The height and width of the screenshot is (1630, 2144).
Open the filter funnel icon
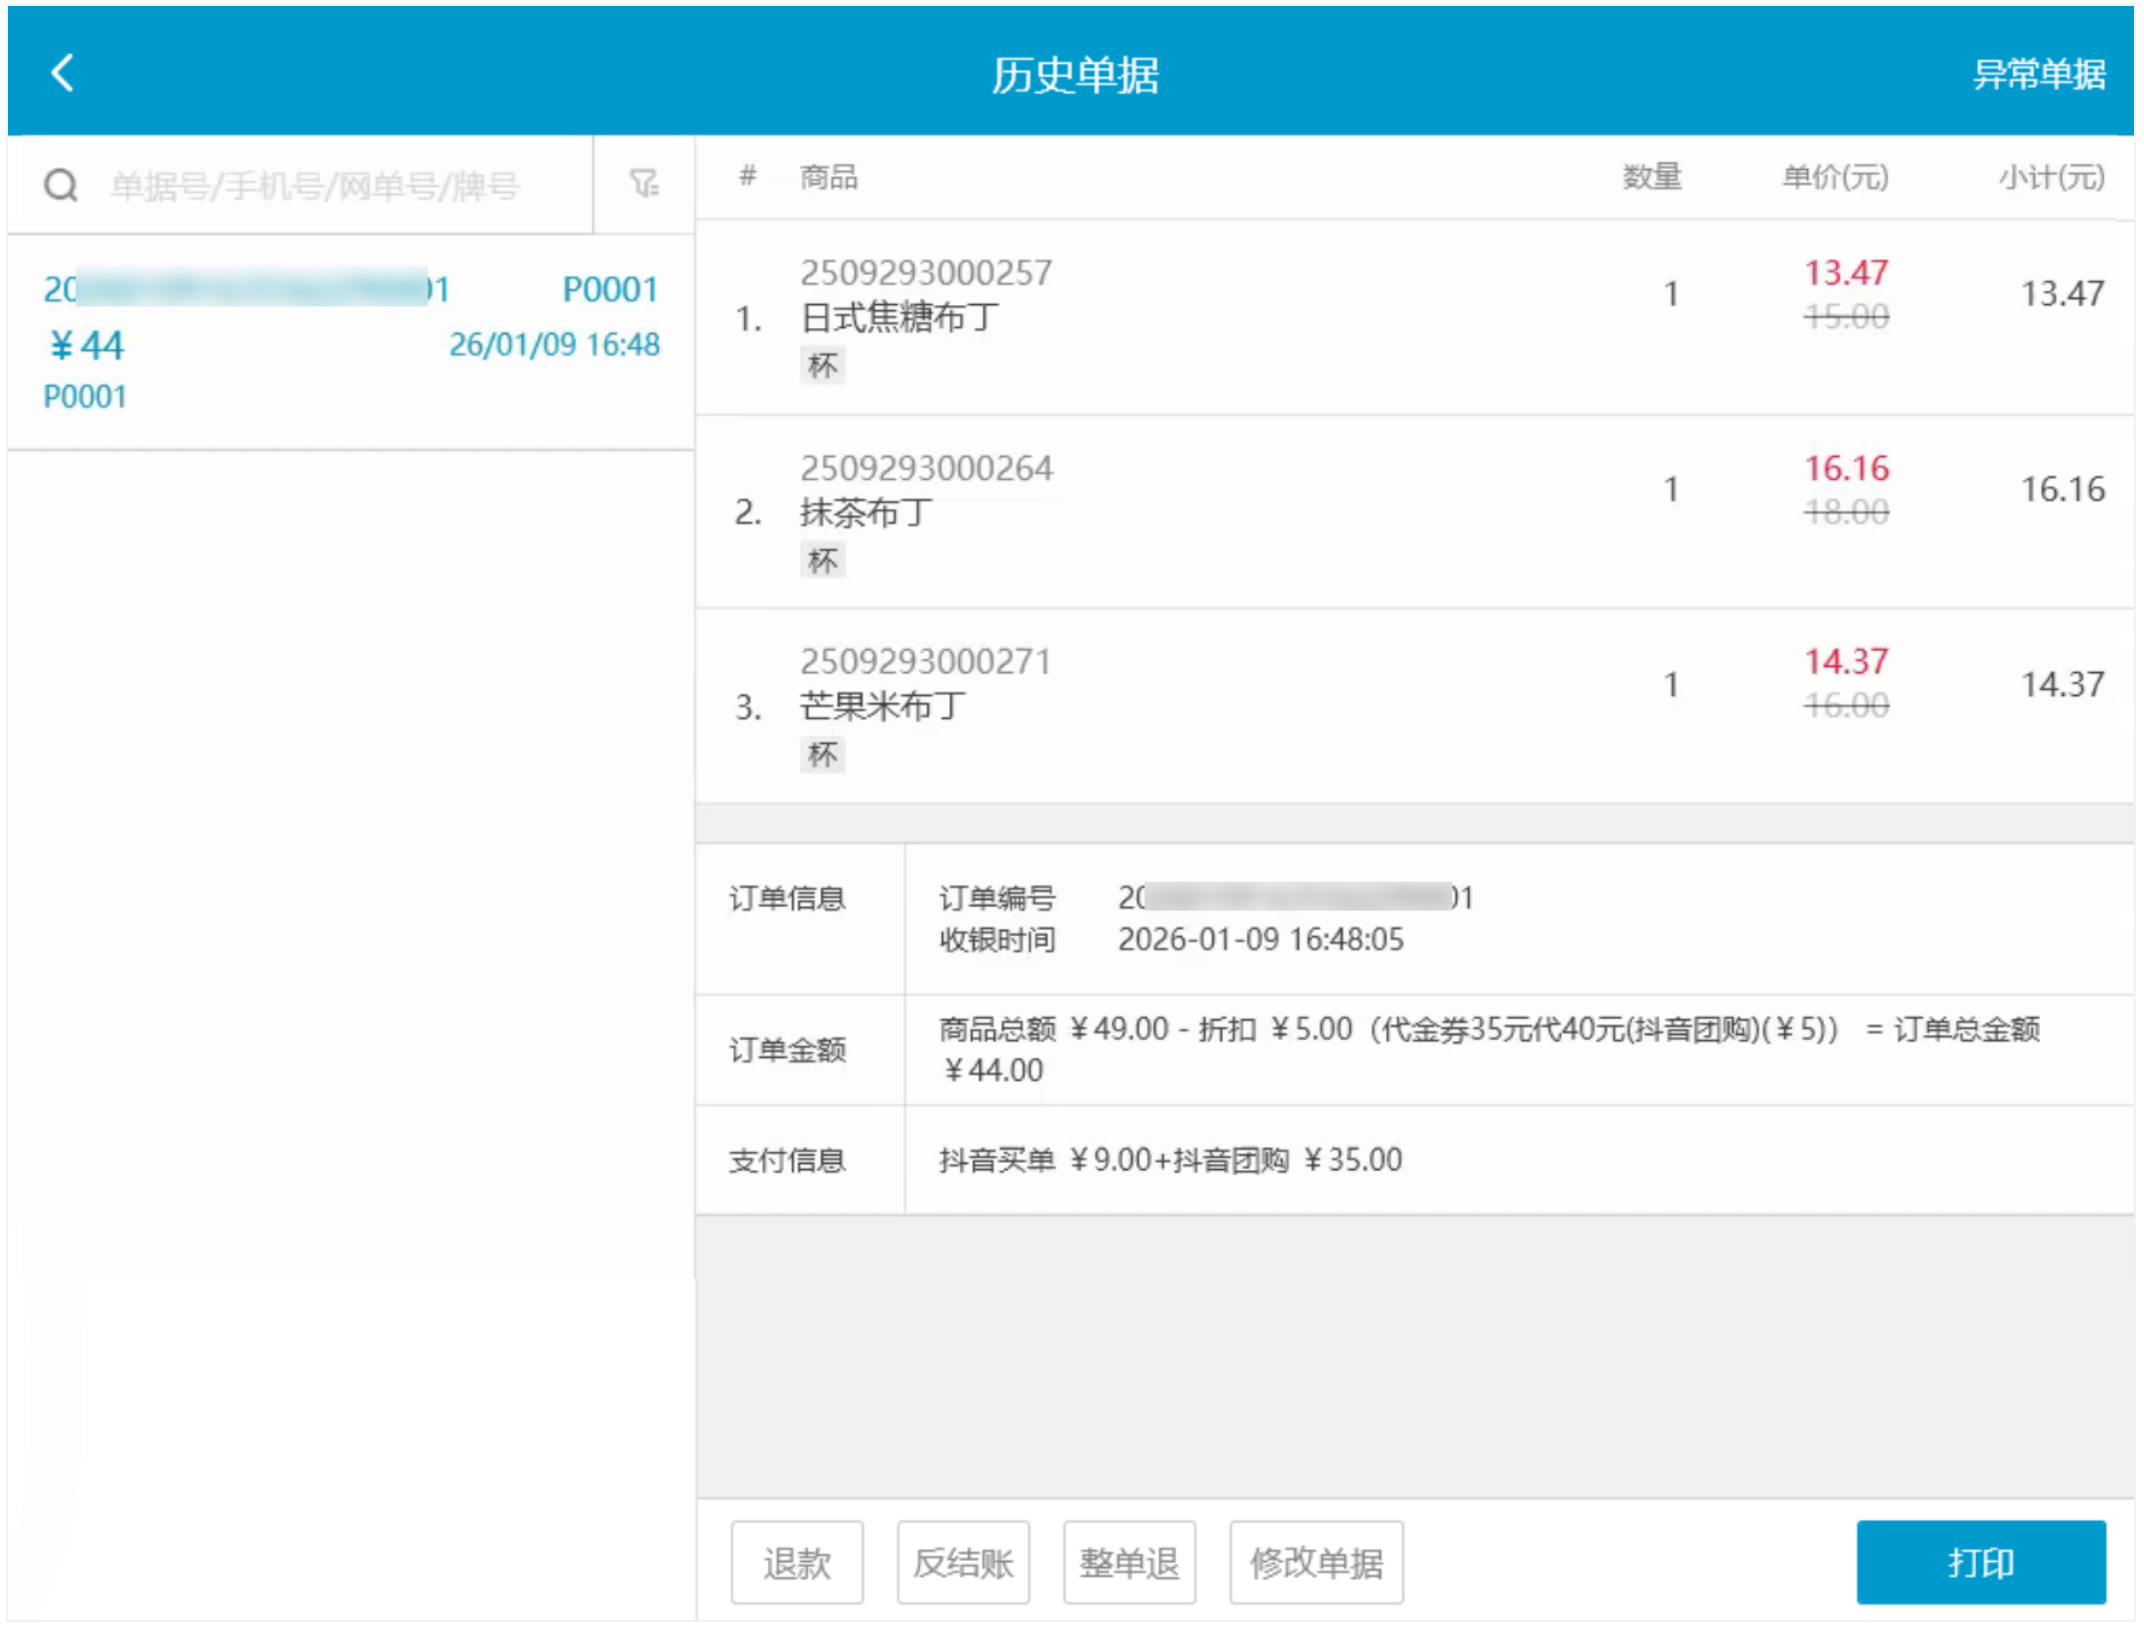(x=644, y=183)
